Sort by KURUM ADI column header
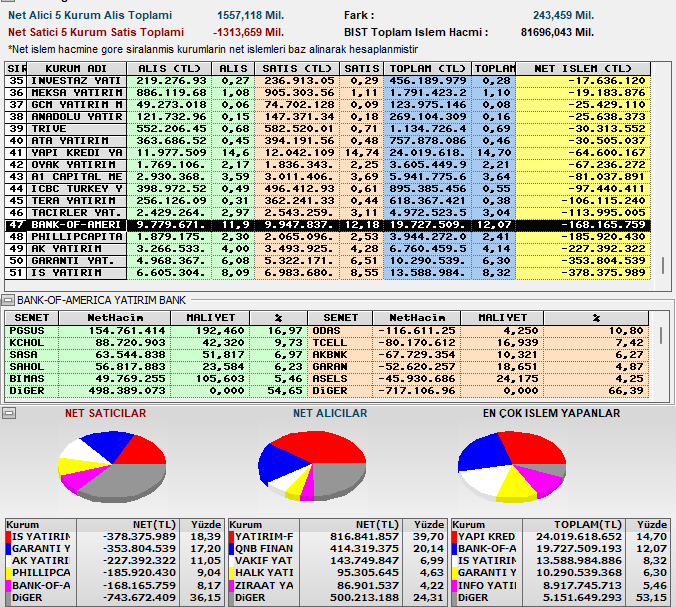Image resolution: width=676 pixels, height=607 pixels. coord(76,69)
